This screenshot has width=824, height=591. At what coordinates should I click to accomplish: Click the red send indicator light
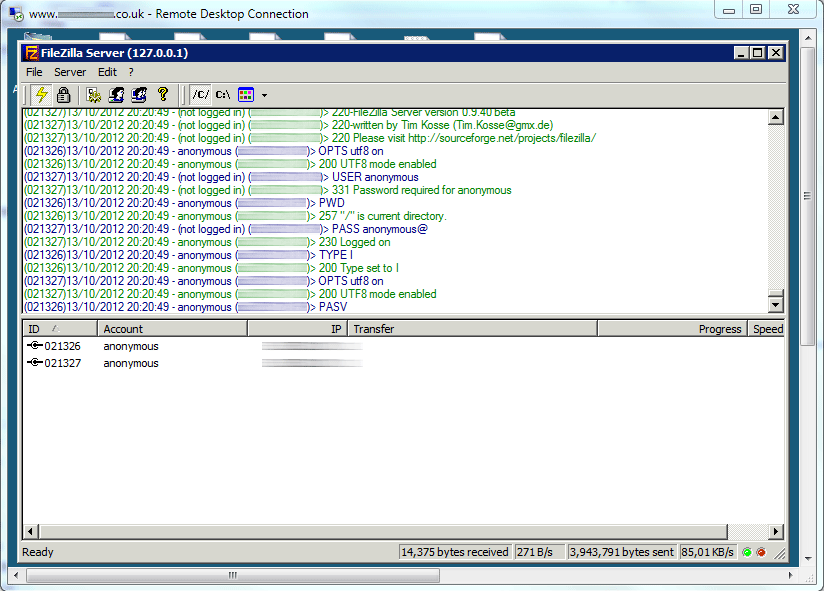(761, 552)
